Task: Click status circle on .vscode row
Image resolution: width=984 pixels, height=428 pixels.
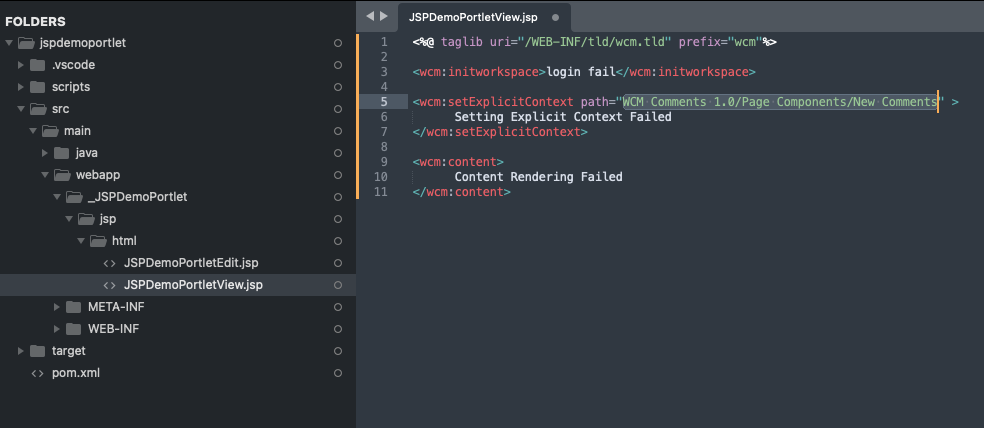Action: (x=338, y=65)
